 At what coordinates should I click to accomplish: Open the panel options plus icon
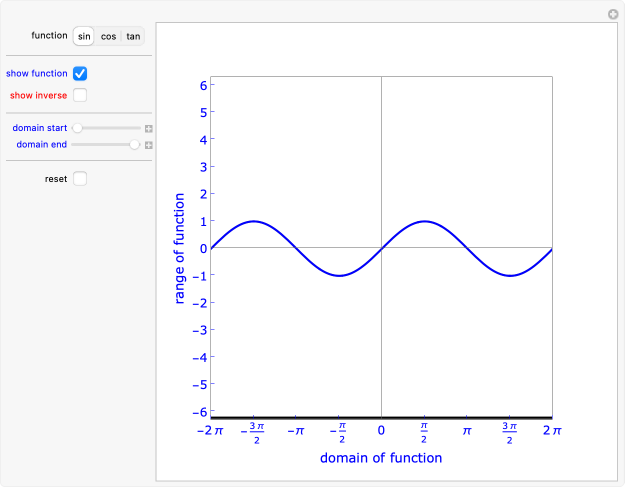point(613,14)
